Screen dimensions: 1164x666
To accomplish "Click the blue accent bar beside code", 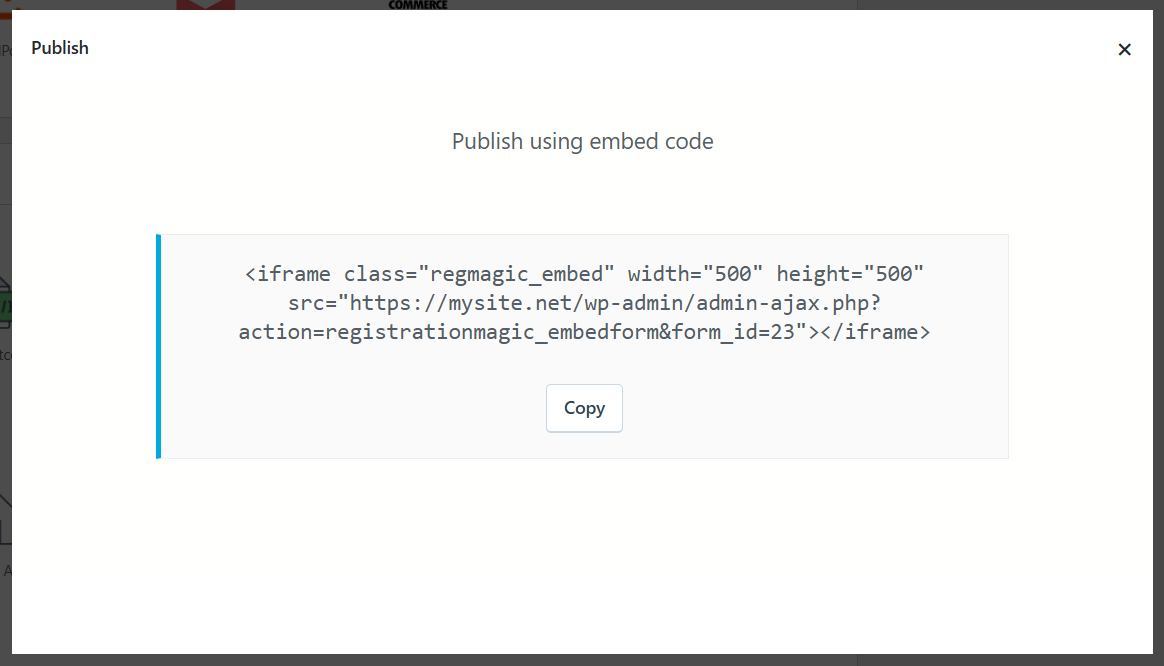I will click(x=158, y=346).
